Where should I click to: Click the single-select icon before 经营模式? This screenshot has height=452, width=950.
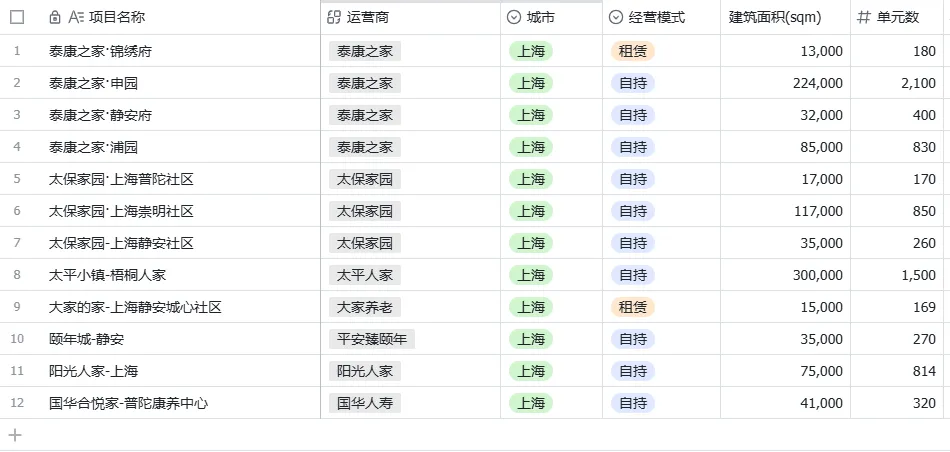(616, 17)
